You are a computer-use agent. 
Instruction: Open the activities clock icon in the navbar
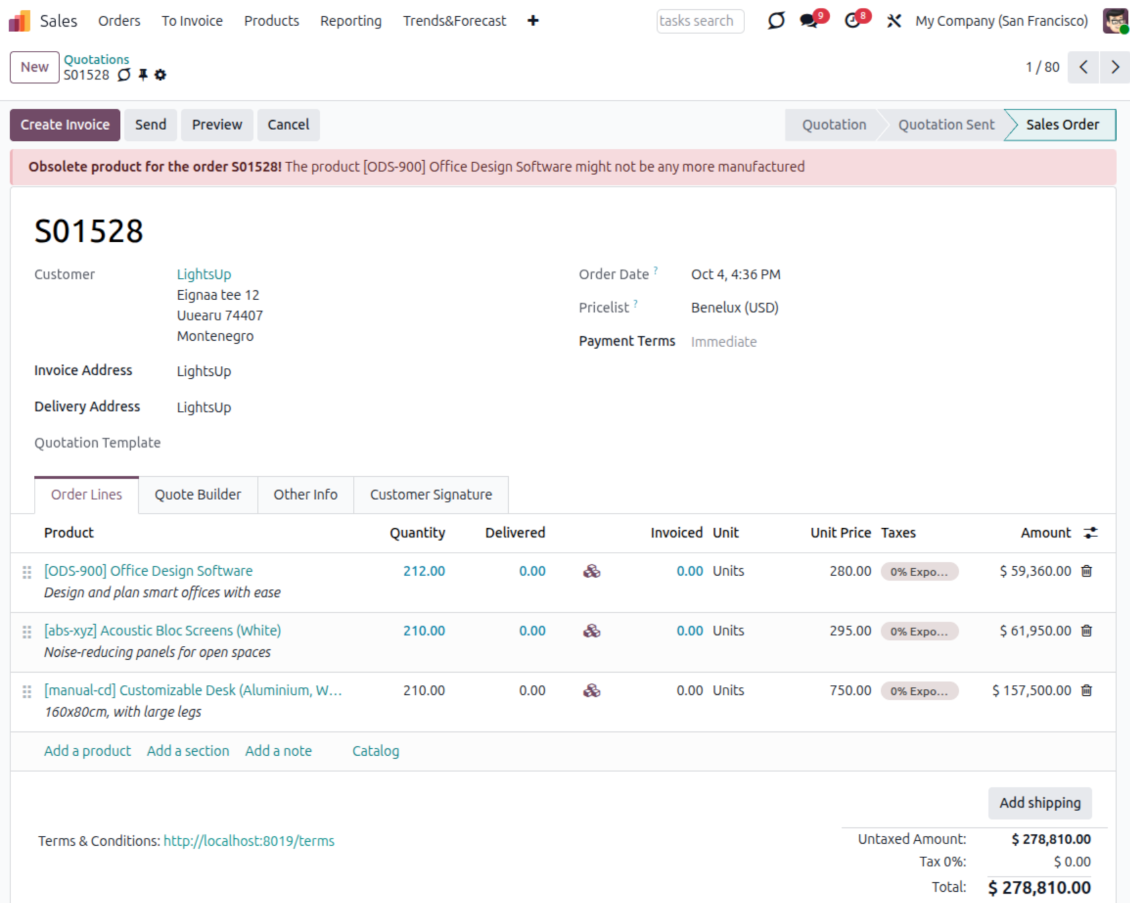[x=853, y=21]
